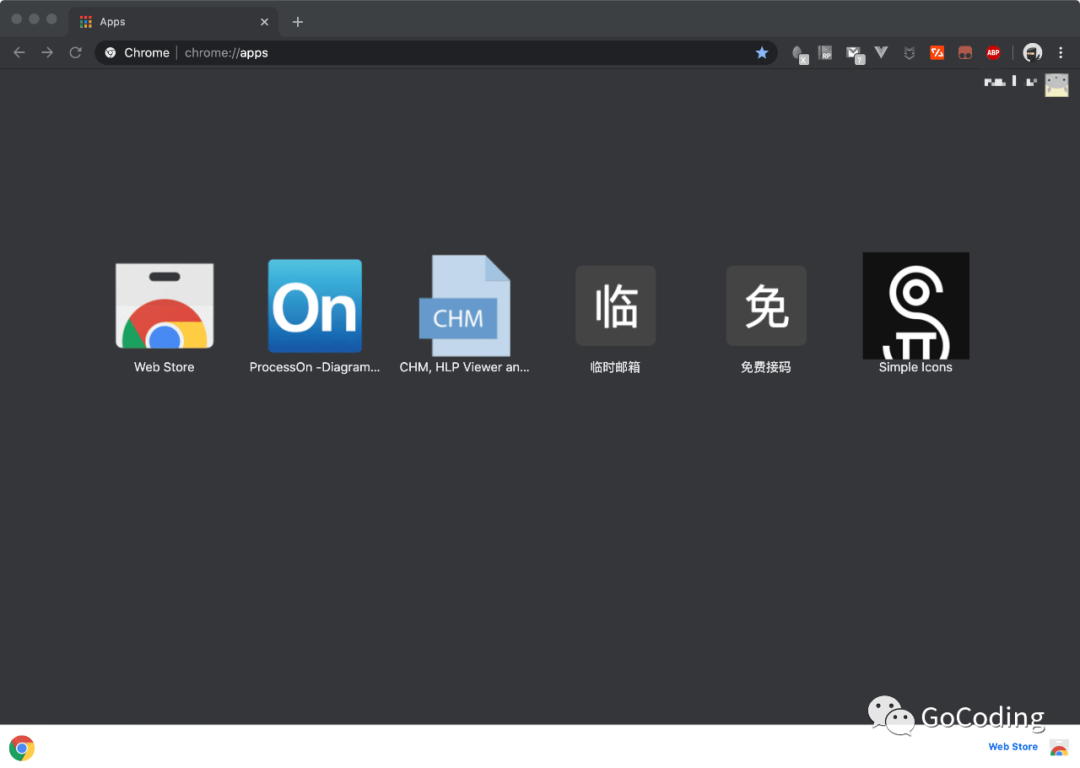
Task: Open a new tab
Action: [x=298, y=22]
